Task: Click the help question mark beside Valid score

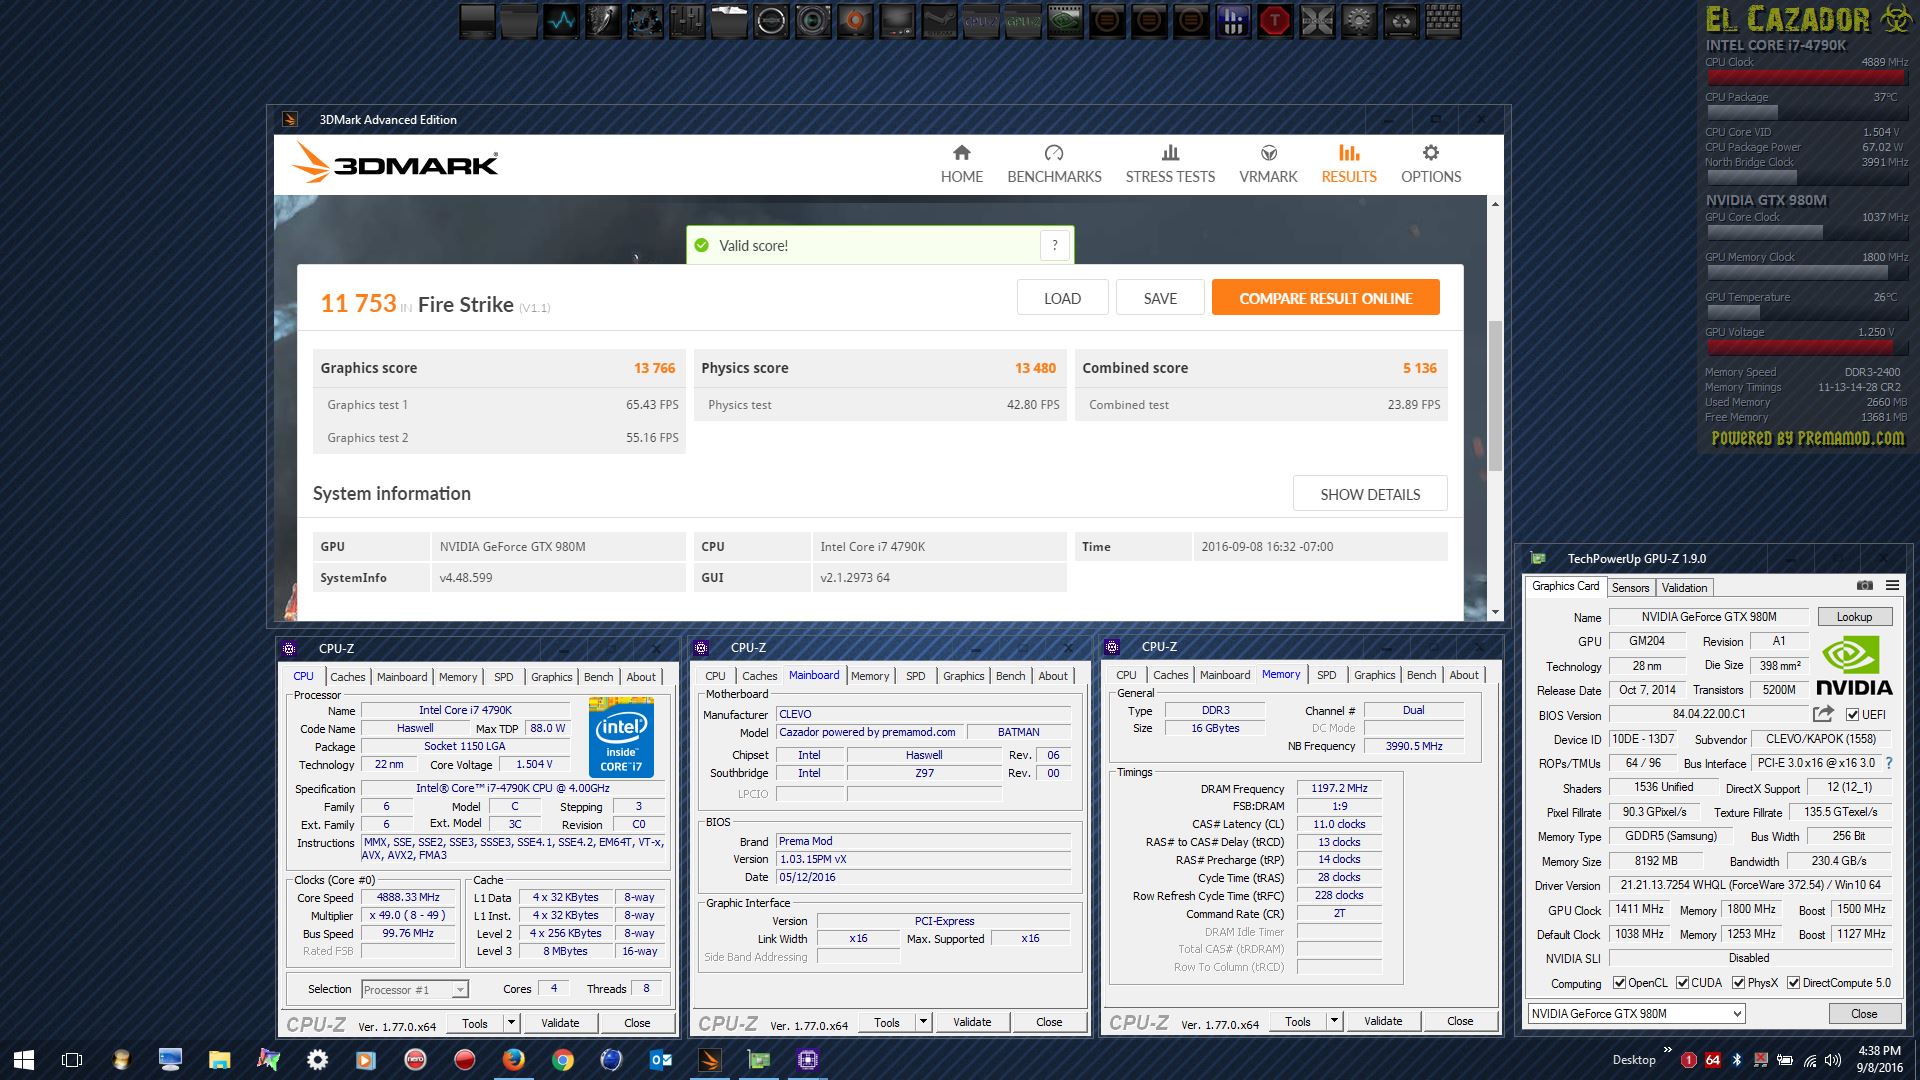Action: pyautogui.click(x=1054, y=245)
